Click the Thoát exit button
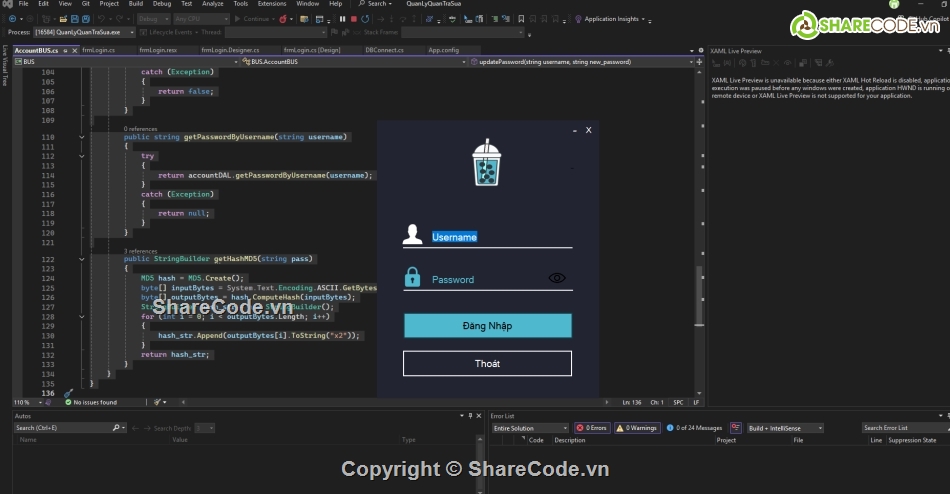950x494 pixels. pyautogui.click(x=487, y=363)
